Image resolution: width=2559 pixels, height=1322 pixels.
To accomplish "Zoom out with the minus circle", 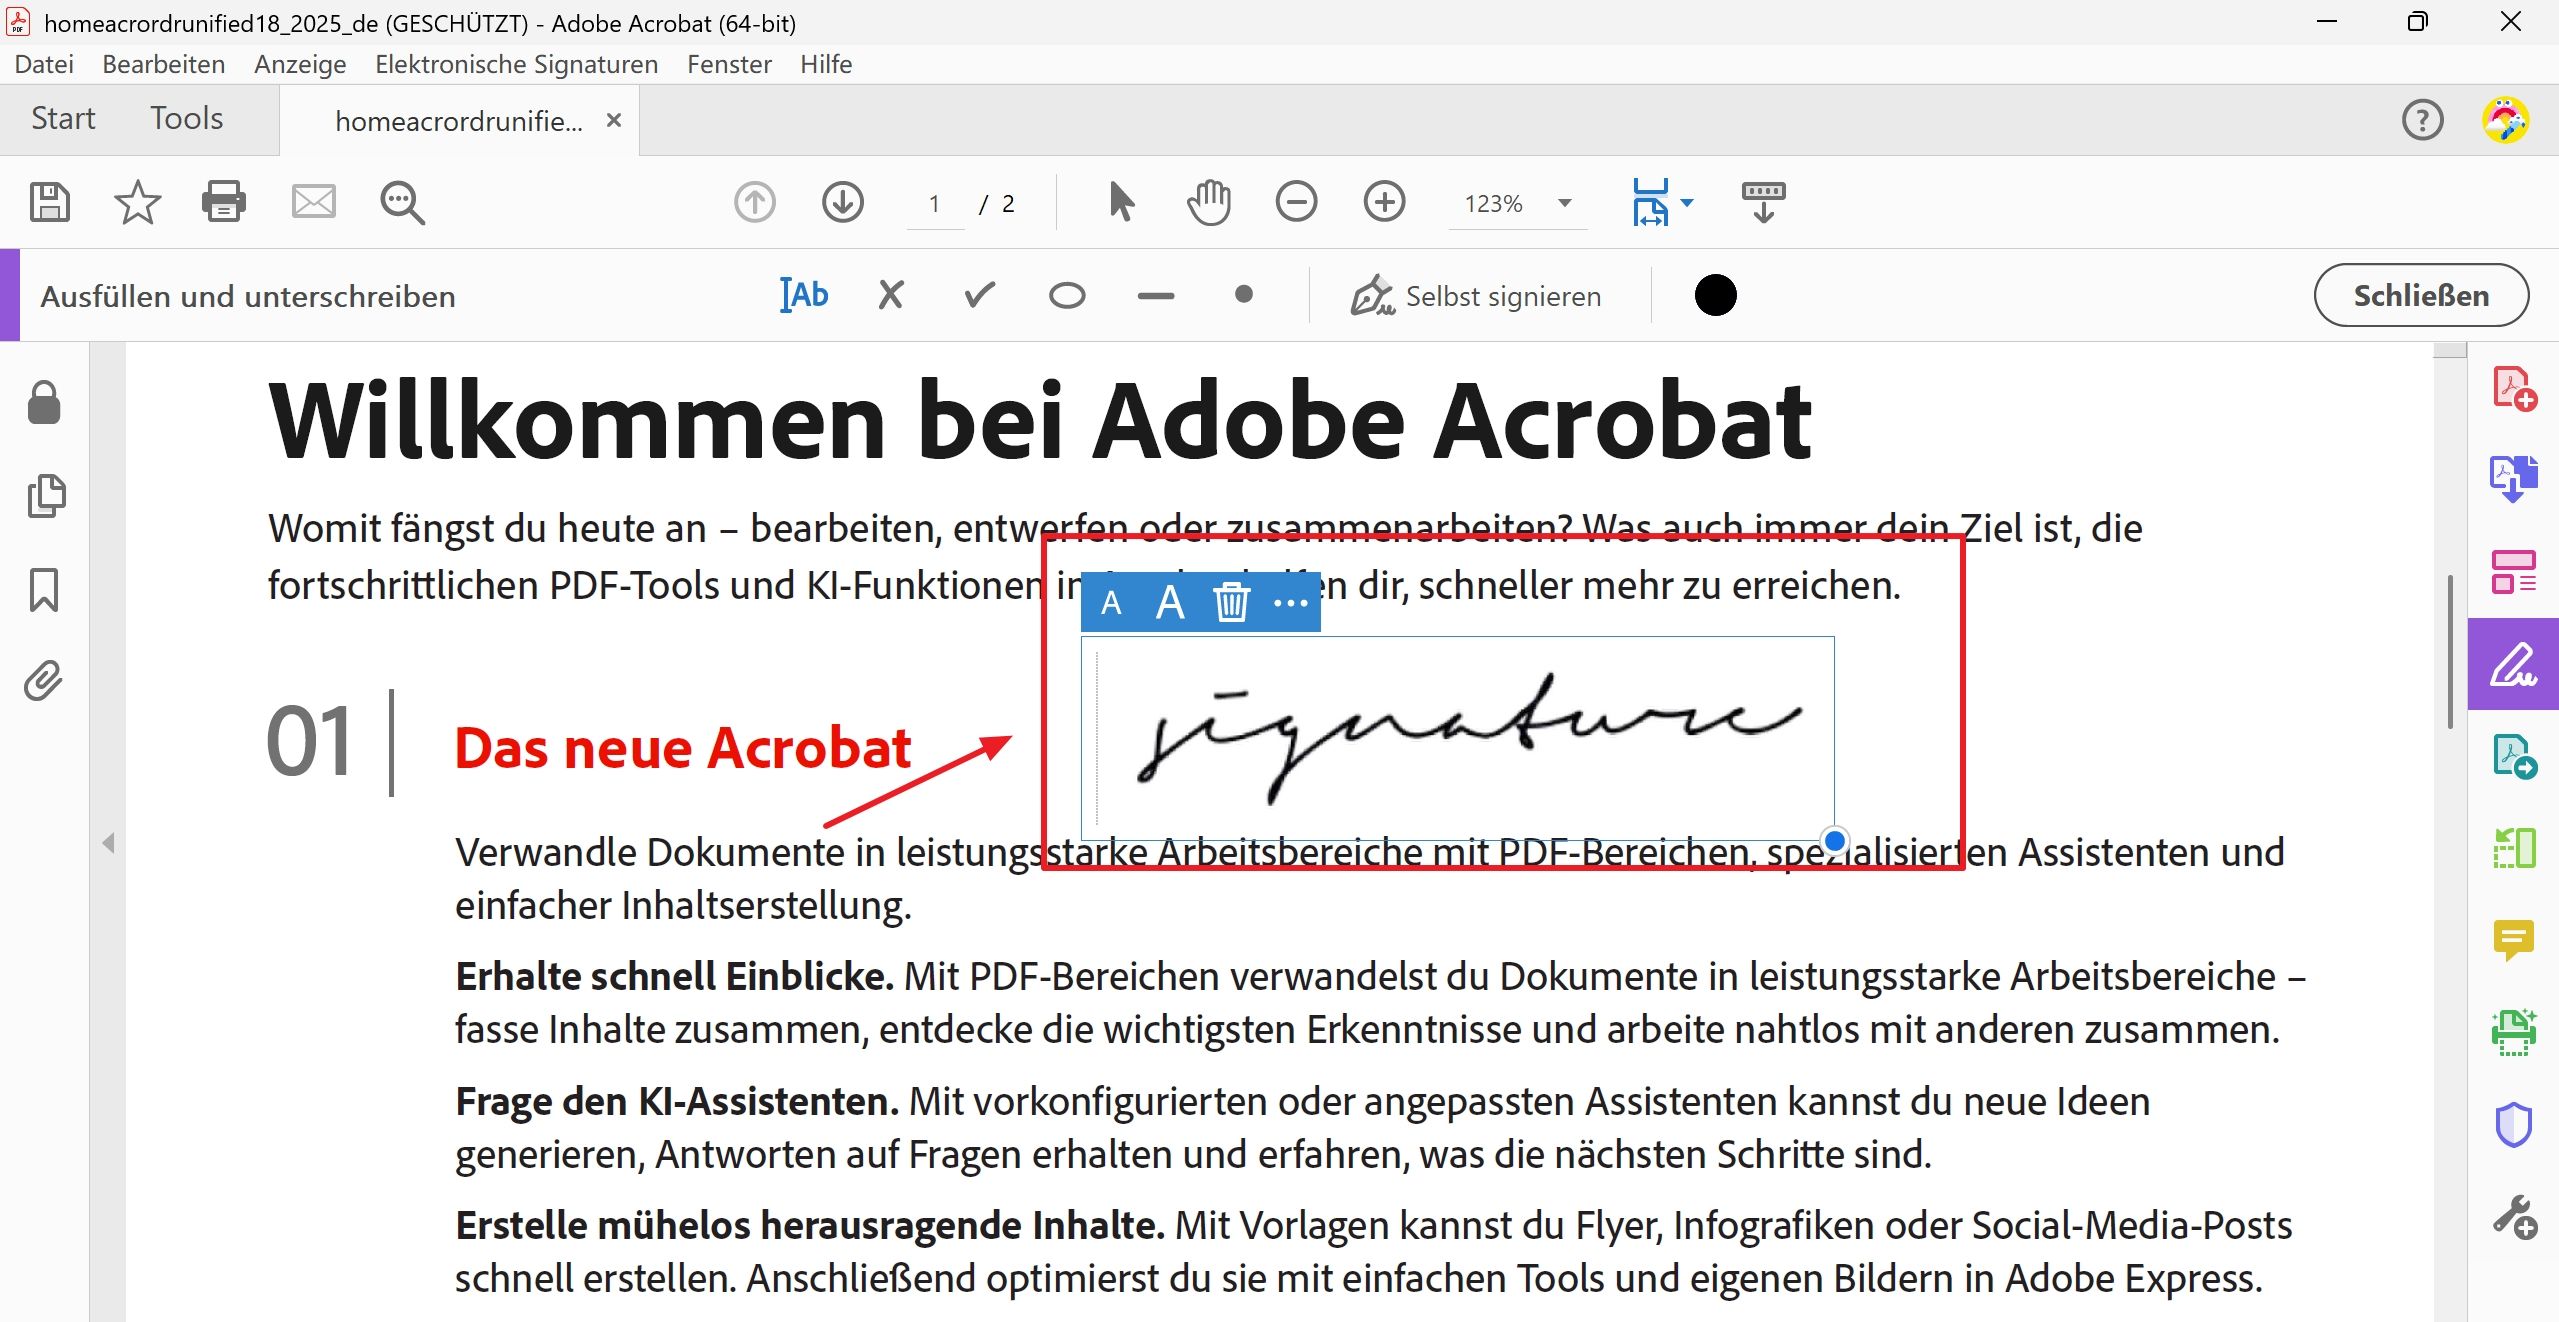I will pos(1296,203).
